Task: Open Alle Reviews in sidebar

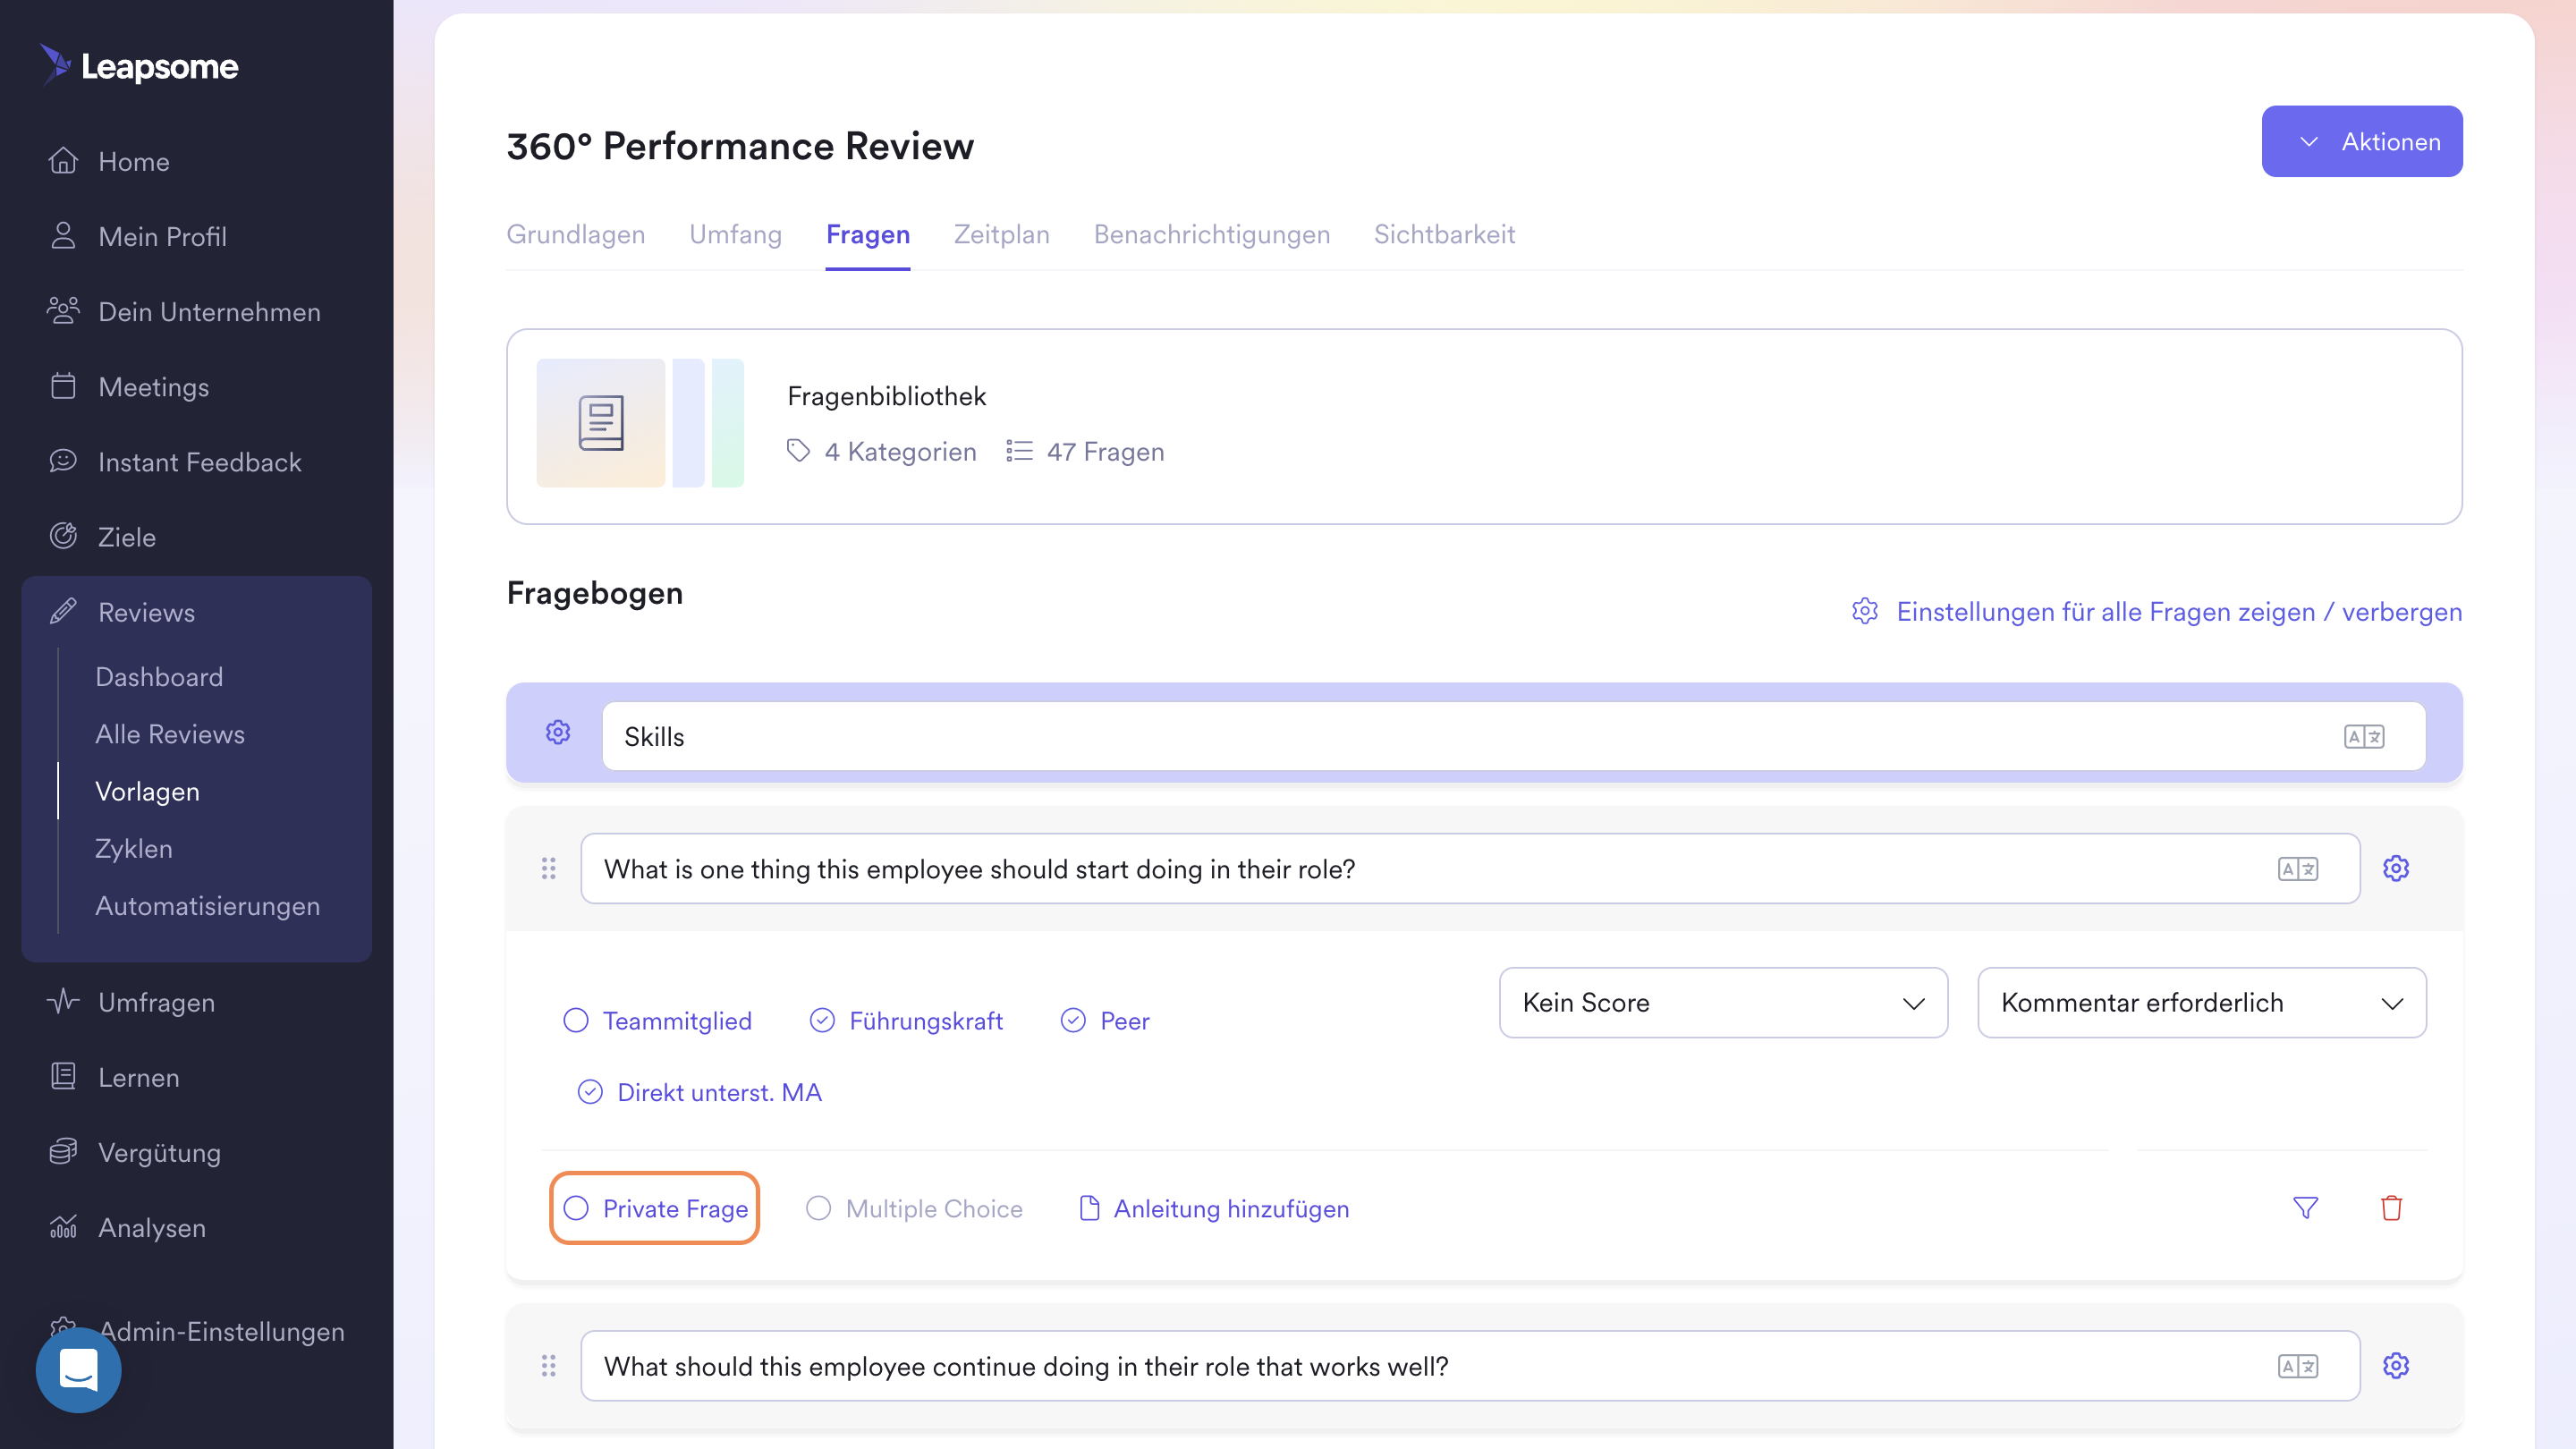Action: pyautogui.click(x=170, y=733)
